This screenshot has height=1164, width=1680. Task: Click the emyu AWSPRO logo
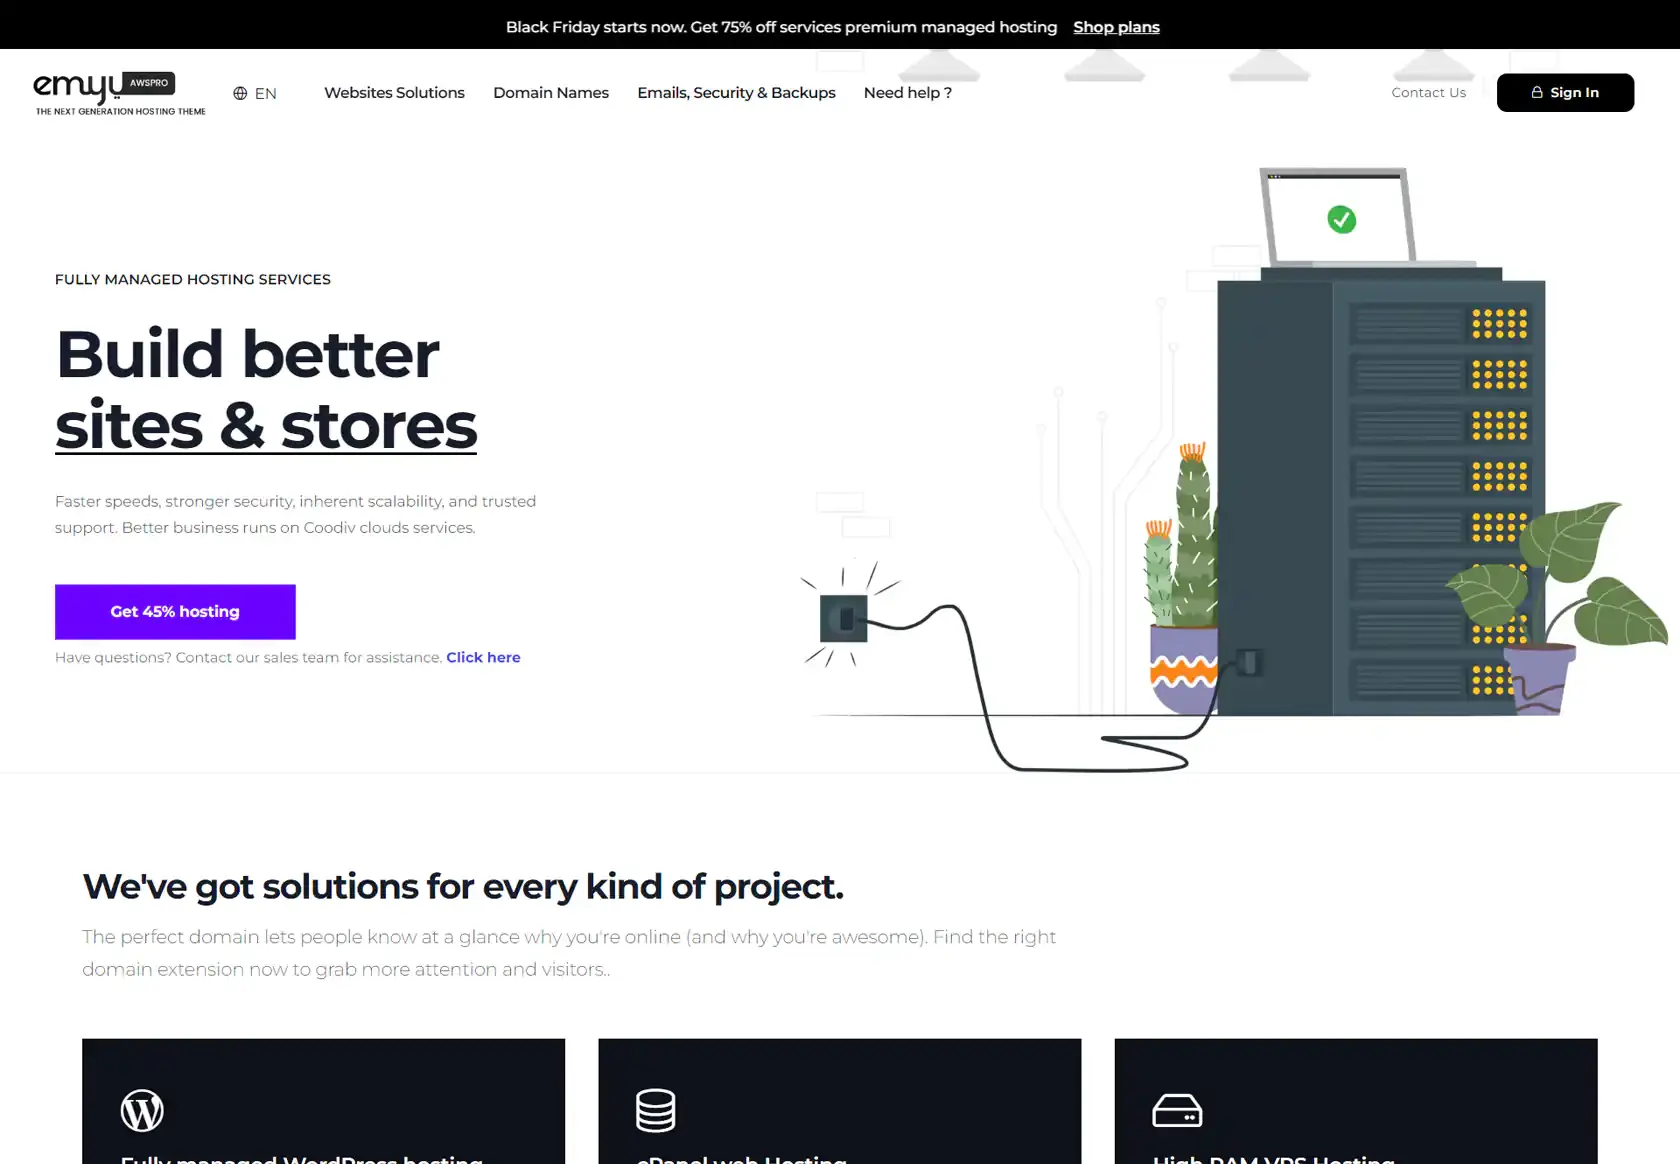[120, 93]
